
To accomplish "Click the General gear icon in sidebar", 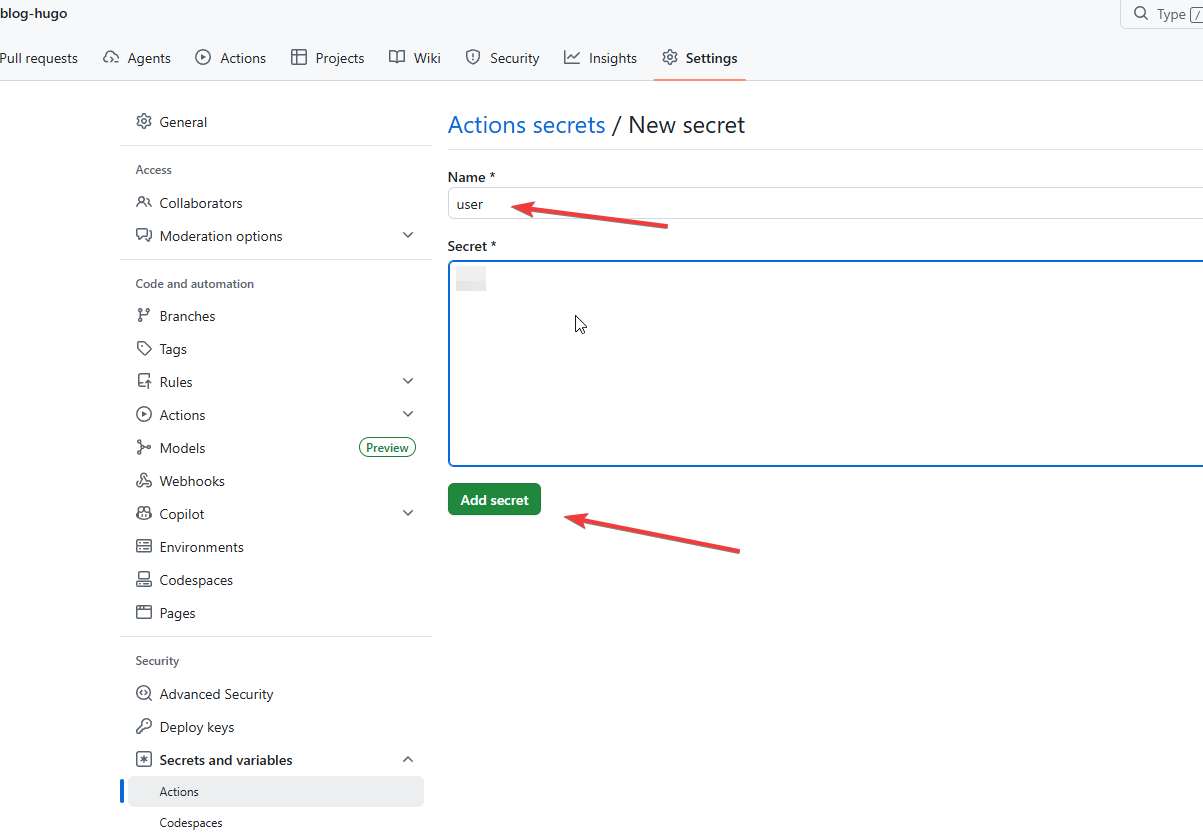I will [143, 122].
